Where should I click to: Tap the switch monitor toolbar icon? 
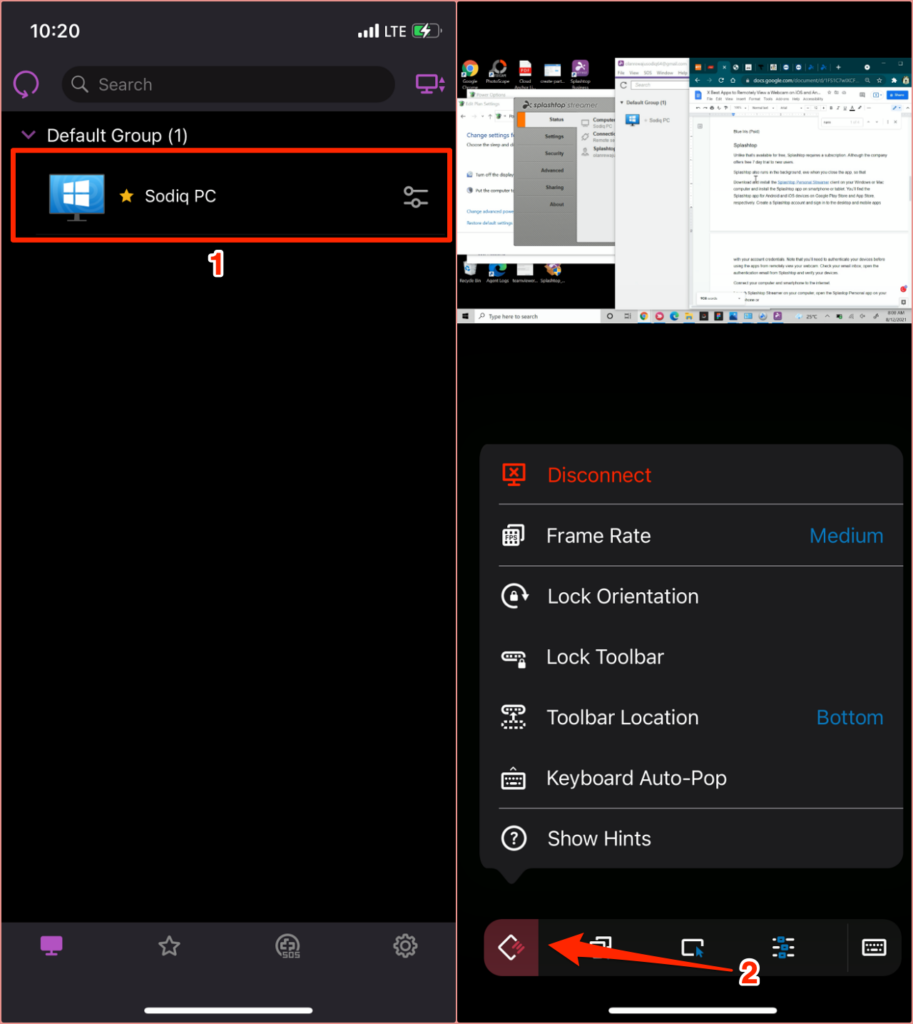click(600, 947)
